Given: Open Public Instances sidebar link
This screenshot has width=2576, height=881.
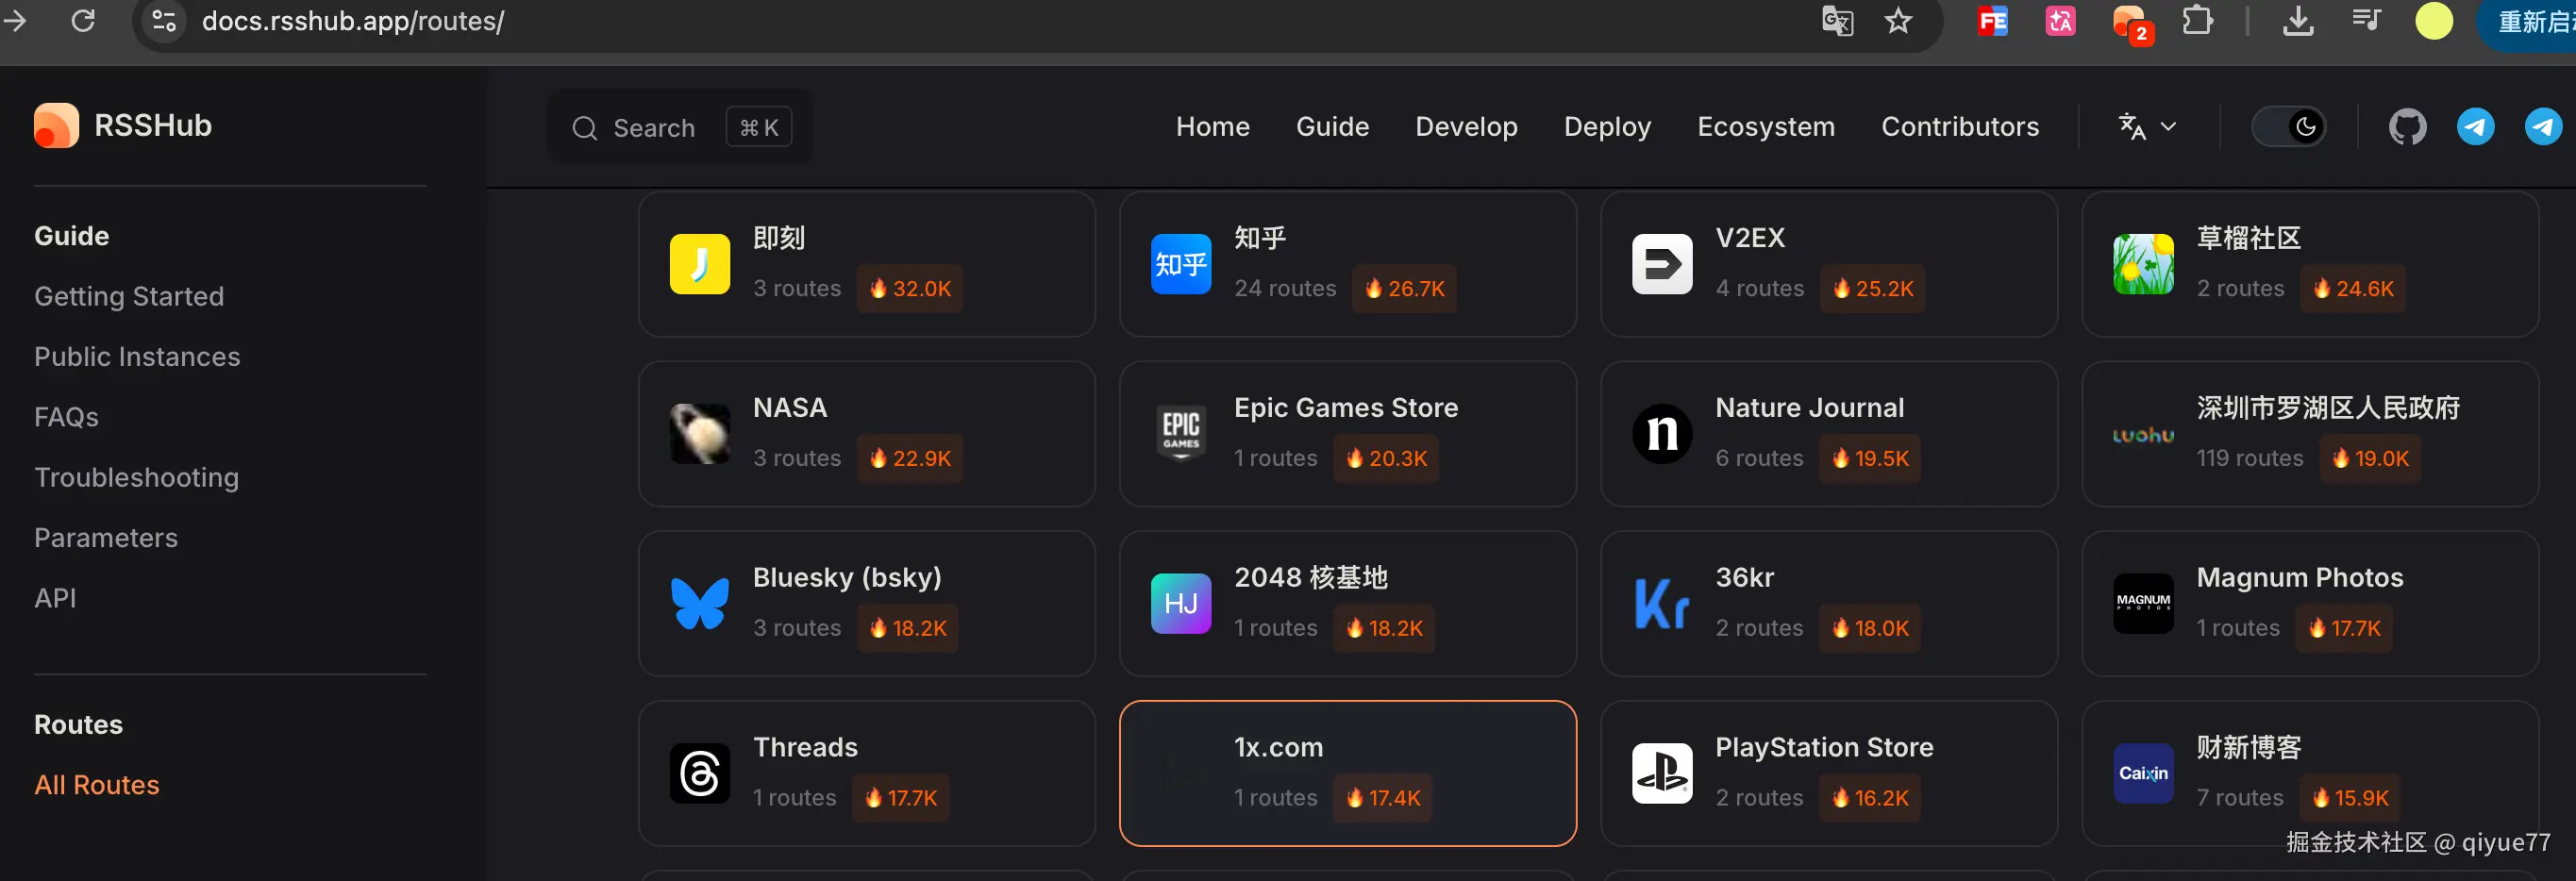Looking at the screenshot, I should pos(137,357).
